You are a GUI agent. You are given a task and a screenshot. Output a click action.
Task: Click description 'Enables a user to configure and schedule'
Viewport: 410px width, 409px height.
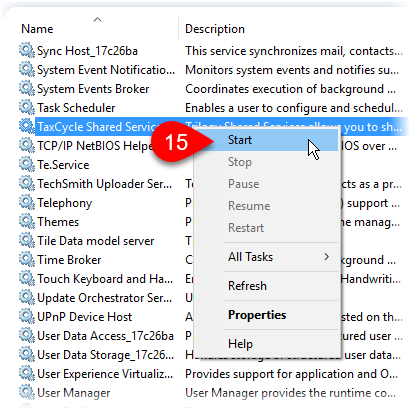(x=294, y=108)
